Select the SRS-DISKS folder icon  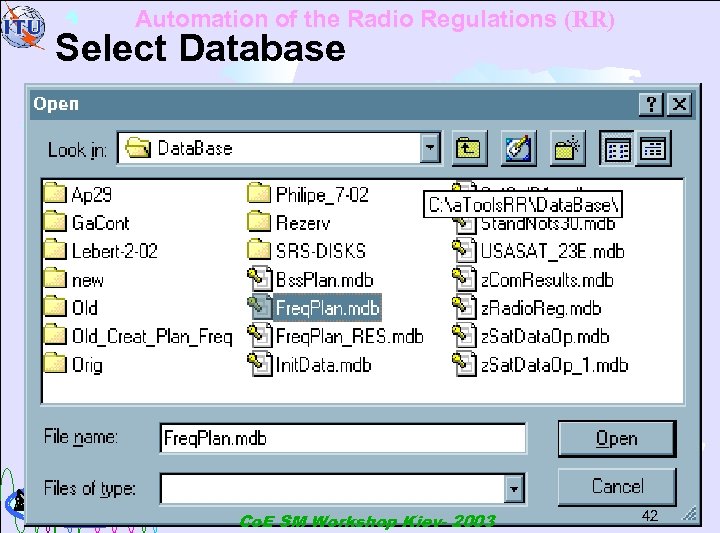[x=259, y=250]
